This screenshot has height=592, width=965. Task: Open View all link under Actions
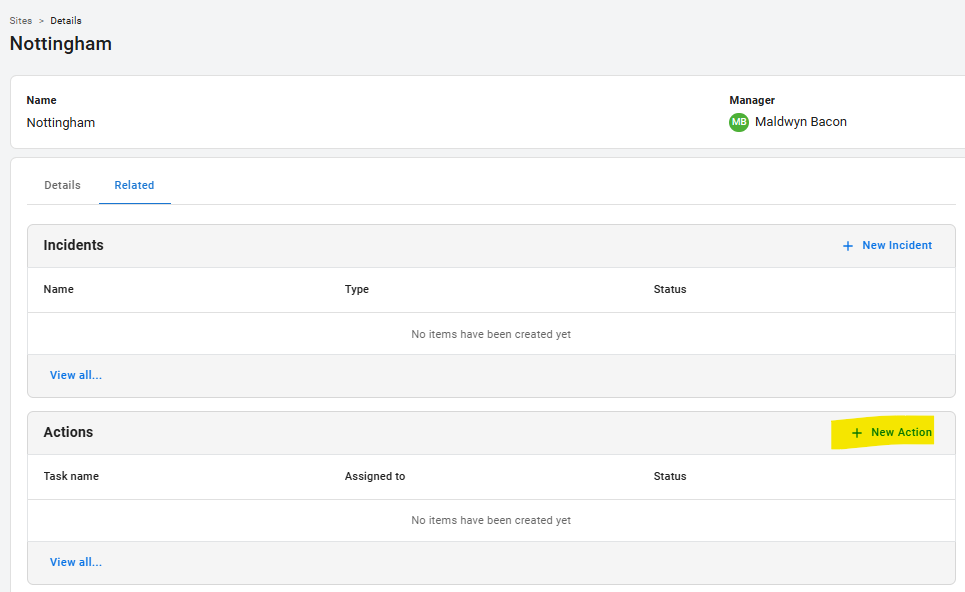click(x=76, y=562)
